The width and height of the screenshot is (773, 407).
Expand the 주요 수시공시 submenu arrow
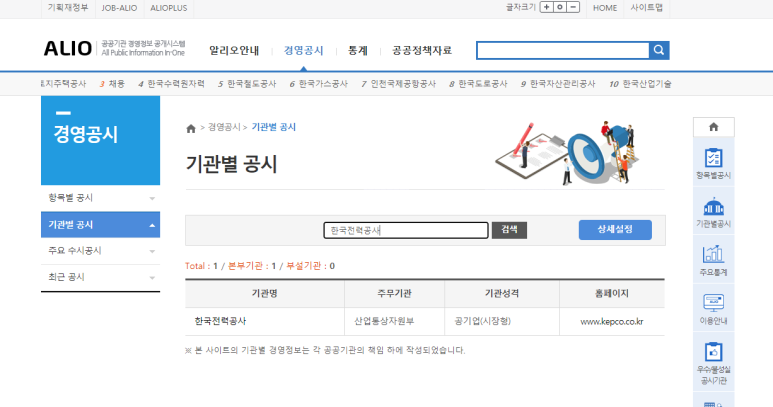click(x=152, y=251)
